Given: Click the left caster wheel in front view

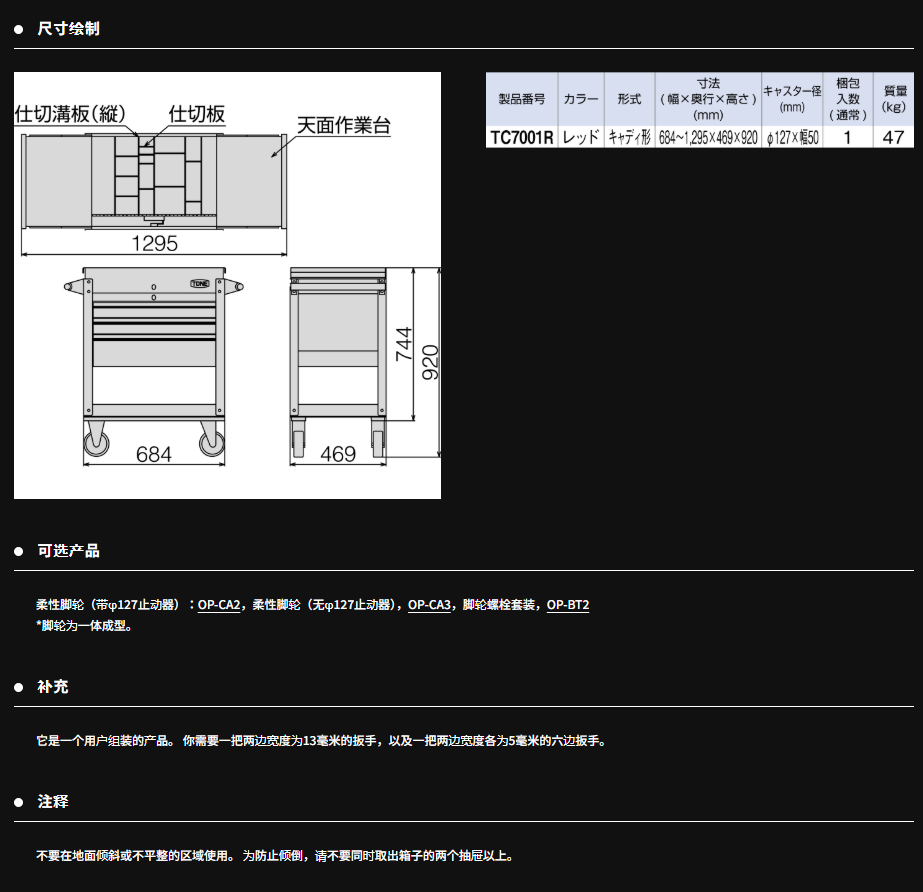Looking at the screenshot, I should coord(98,441).
